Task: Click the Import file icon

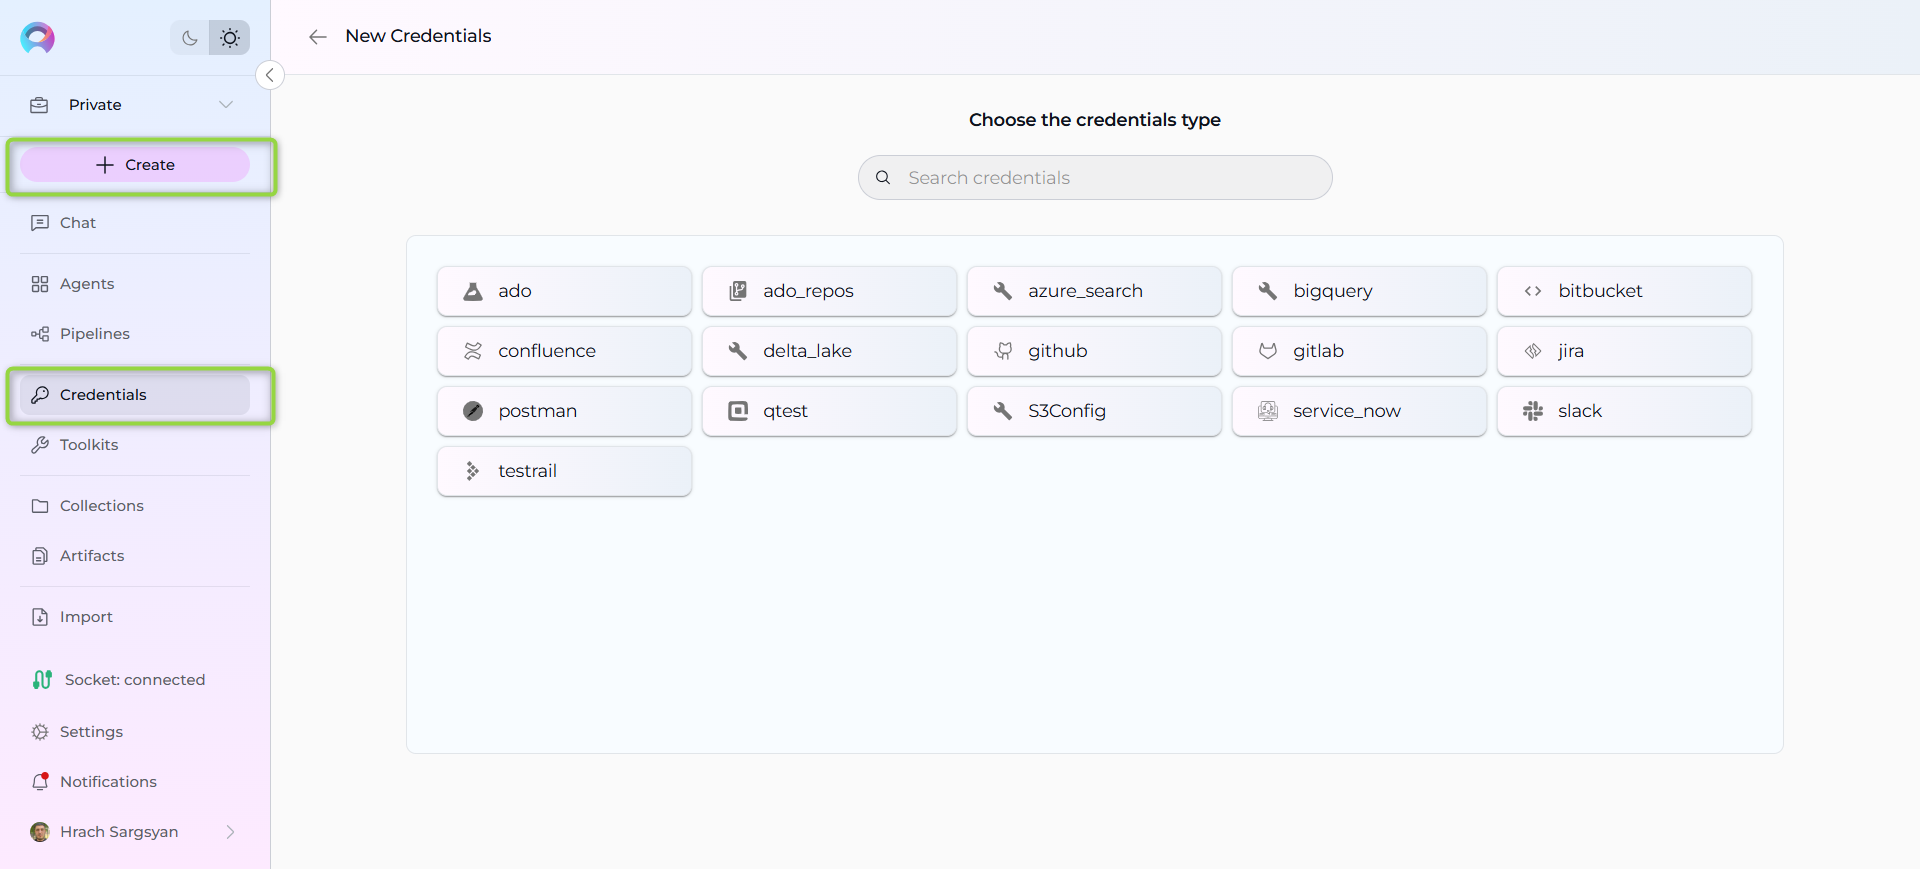Action: click(x=40, y=617)
